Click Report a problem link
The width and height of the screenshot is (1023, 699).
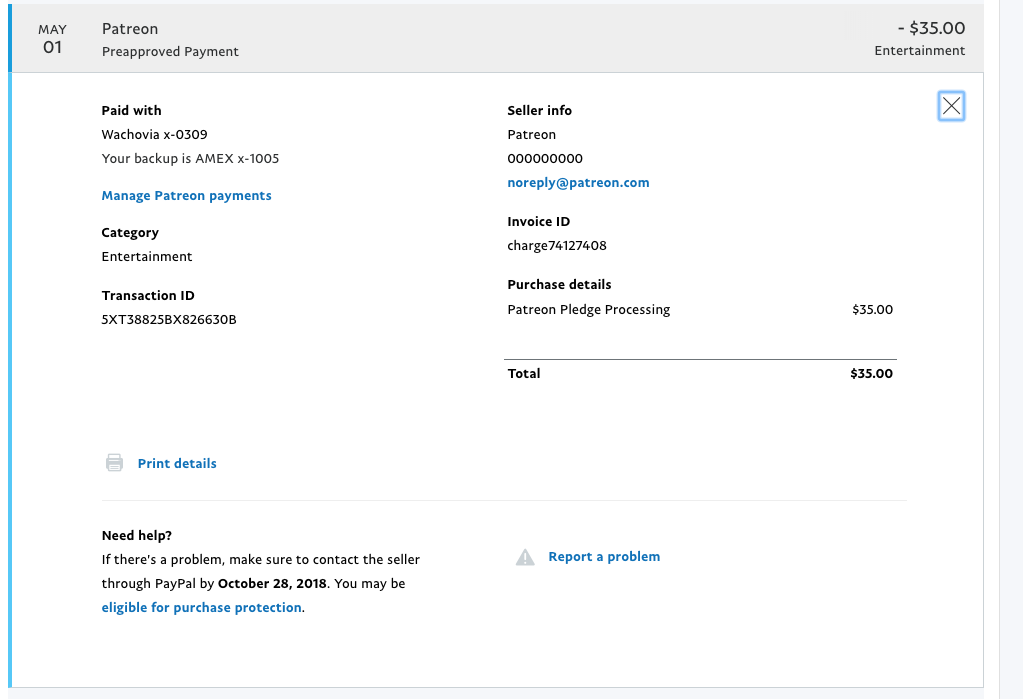click(604, 557)
